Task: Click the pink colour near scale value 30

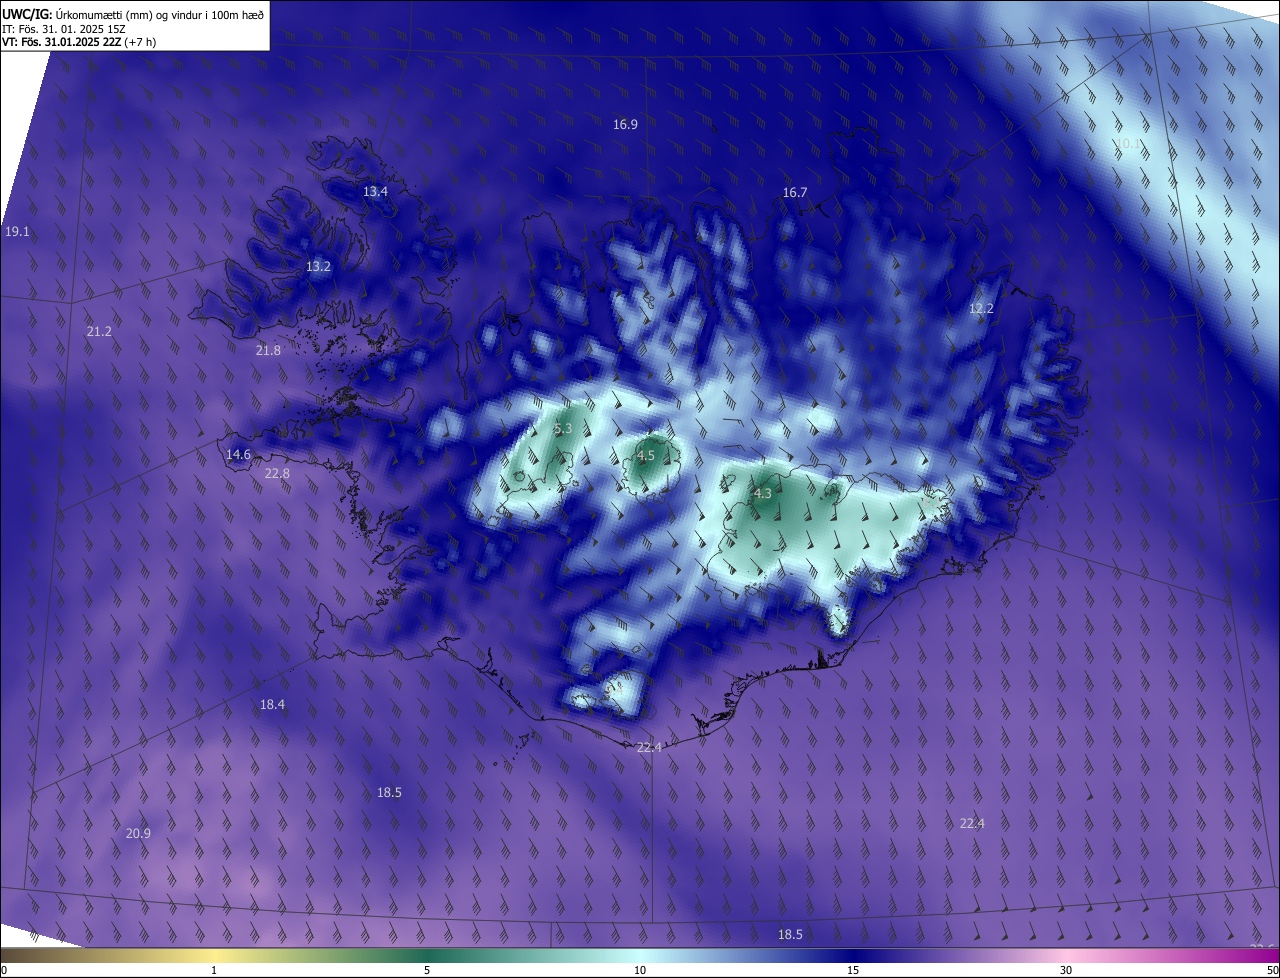Action: click(x=1066, y=957)
